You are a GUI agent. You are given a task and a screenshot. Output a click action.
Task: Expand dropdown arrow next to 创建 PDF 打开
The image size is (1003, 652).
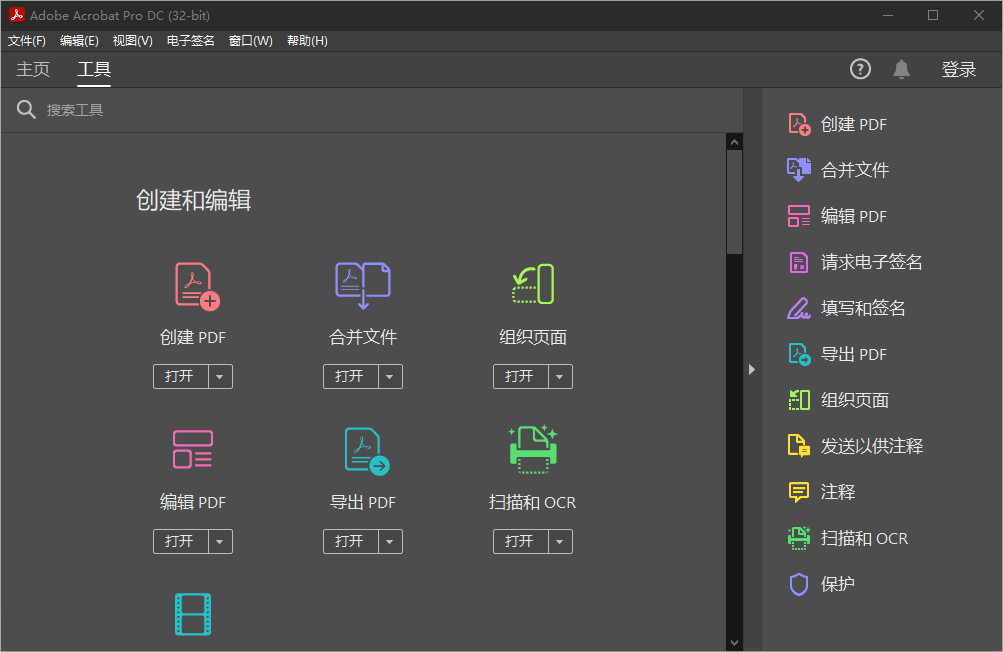tap(220, 377)
